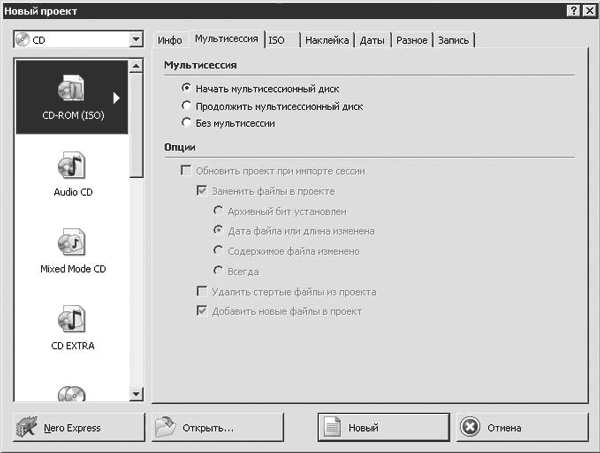Select Начать мультисессионный диск radio button

point(186,88)
